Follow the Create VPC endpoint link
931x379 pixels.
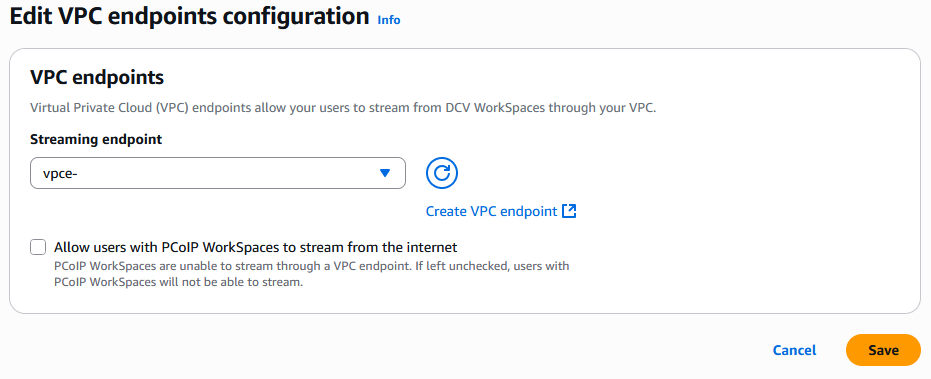pyautogui.click(x=492, y=211)
